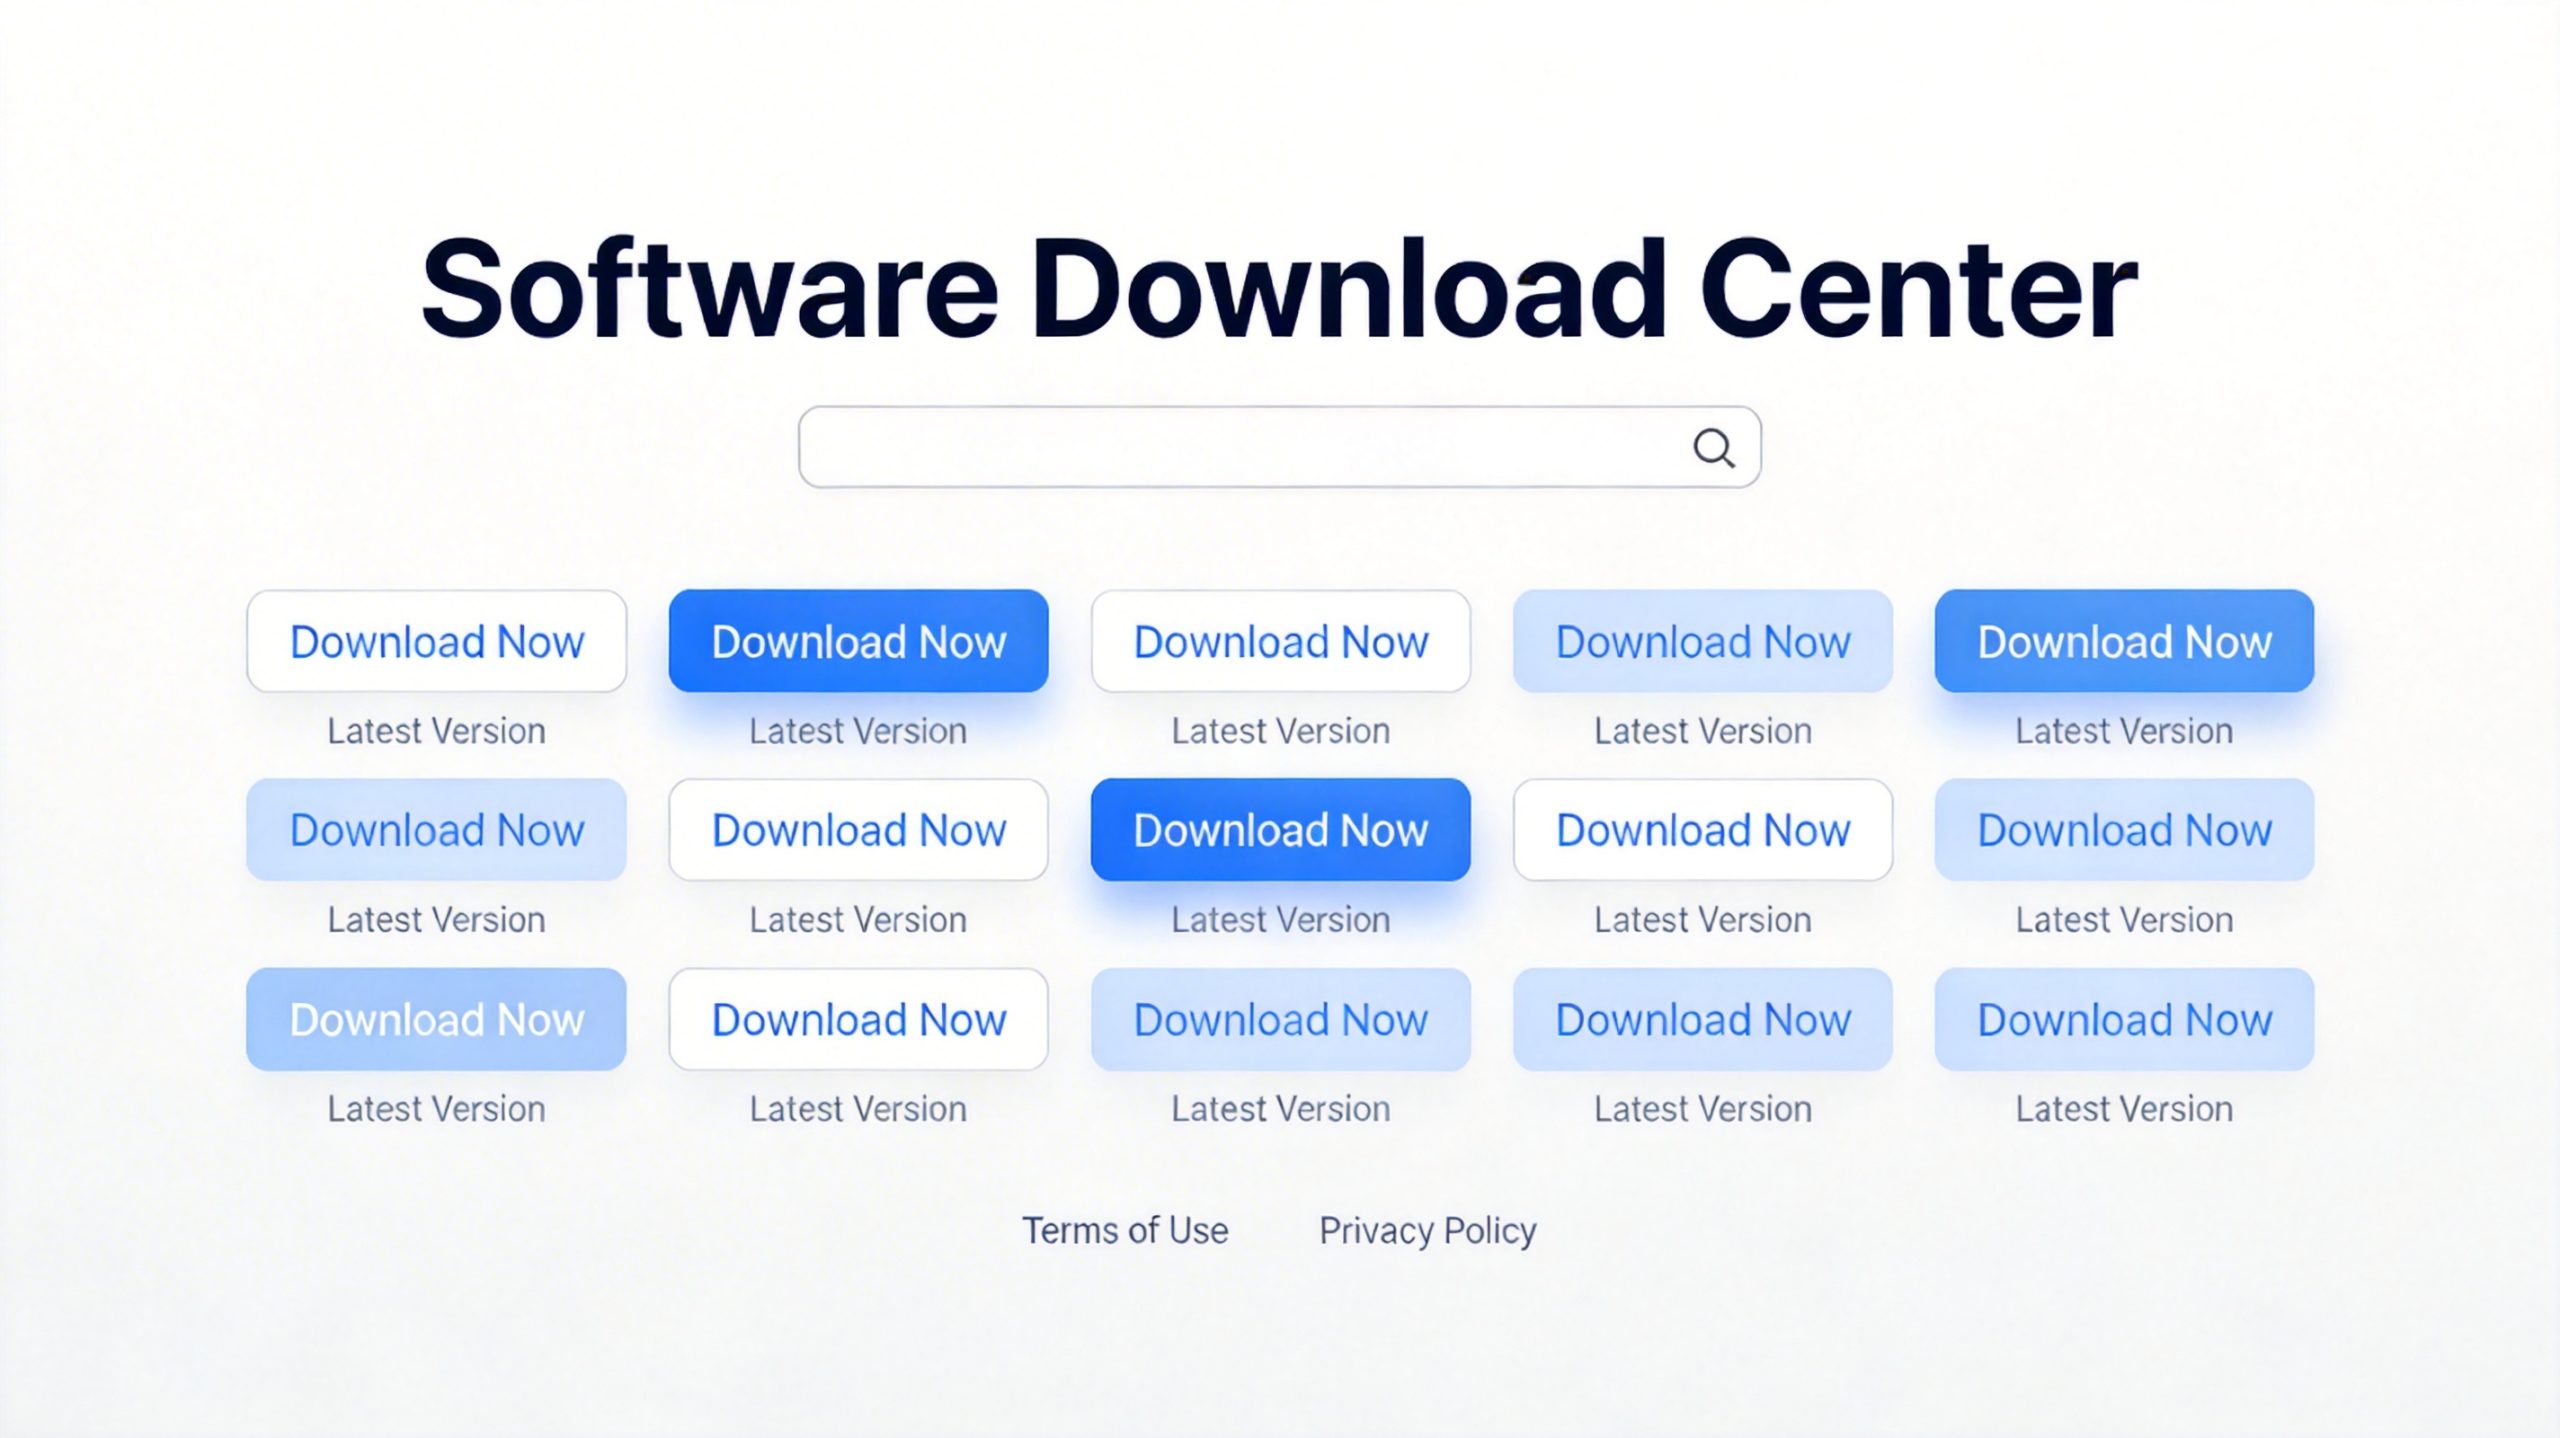The width and height of the screenshot is (2560, 1438).
Task: Click the white outlined Download Now in third row
Action: tap(859, 1019)
